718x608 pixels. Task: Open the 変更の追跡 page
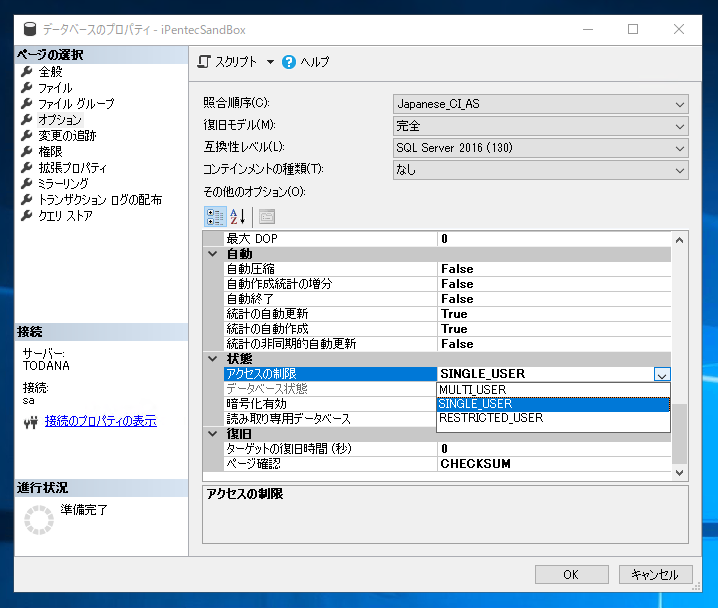coord(67,136)
